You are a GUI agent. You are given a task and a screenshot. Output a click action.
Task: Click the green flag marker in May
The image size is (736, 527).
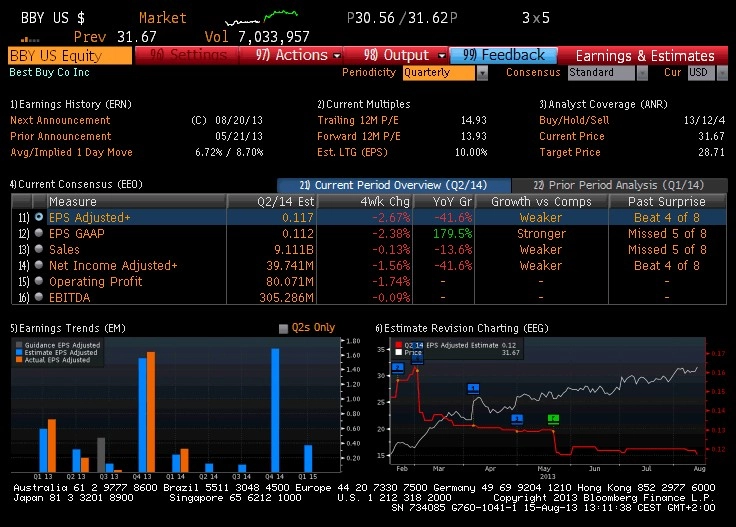pos(553,419)
